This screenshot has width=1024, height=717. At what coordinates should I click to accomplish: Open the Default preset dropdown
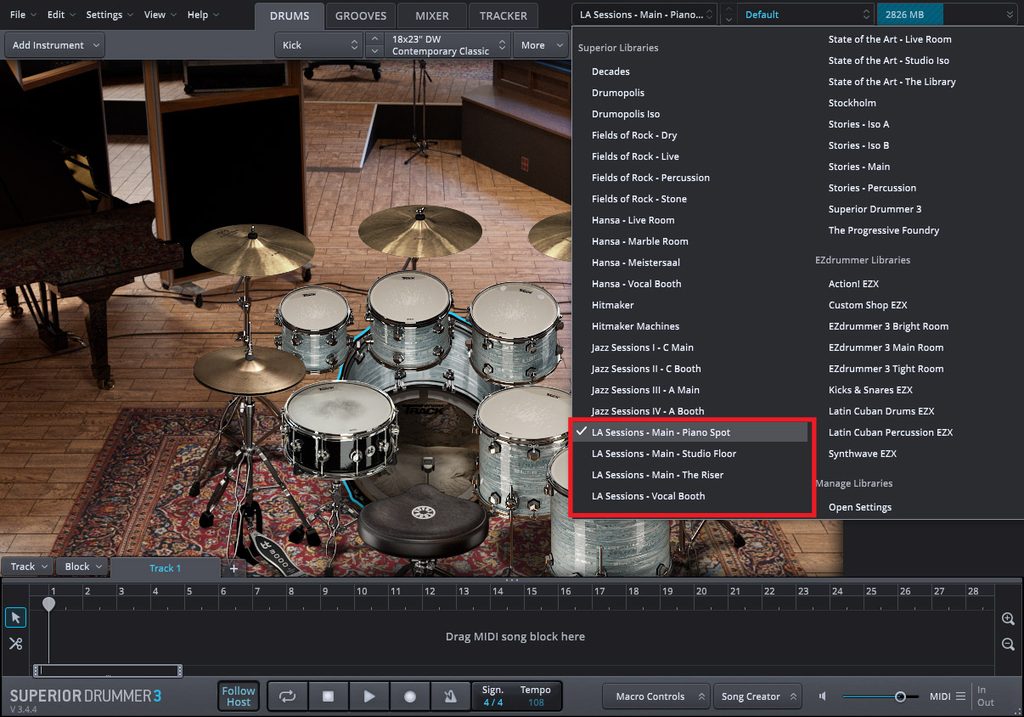point(807,14)
